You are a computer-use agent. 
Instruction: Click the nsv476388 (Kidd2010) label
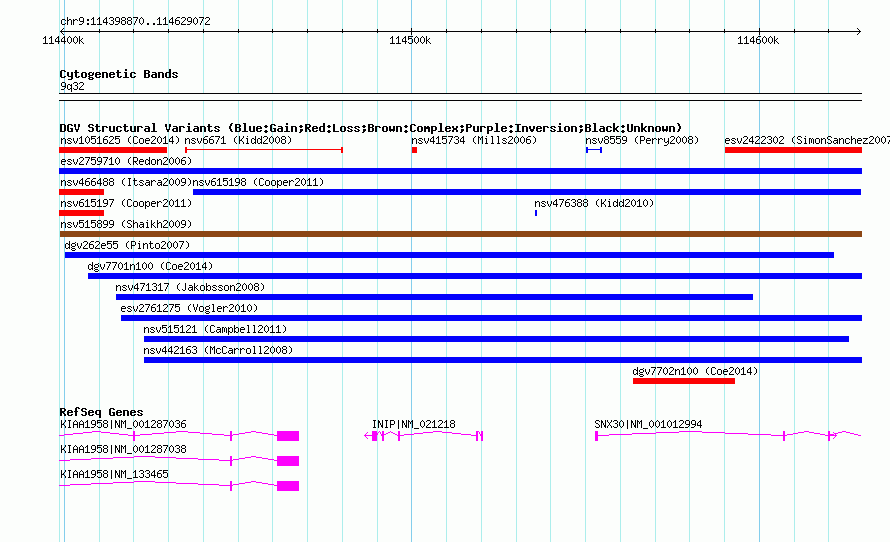[x=594, y=203]
